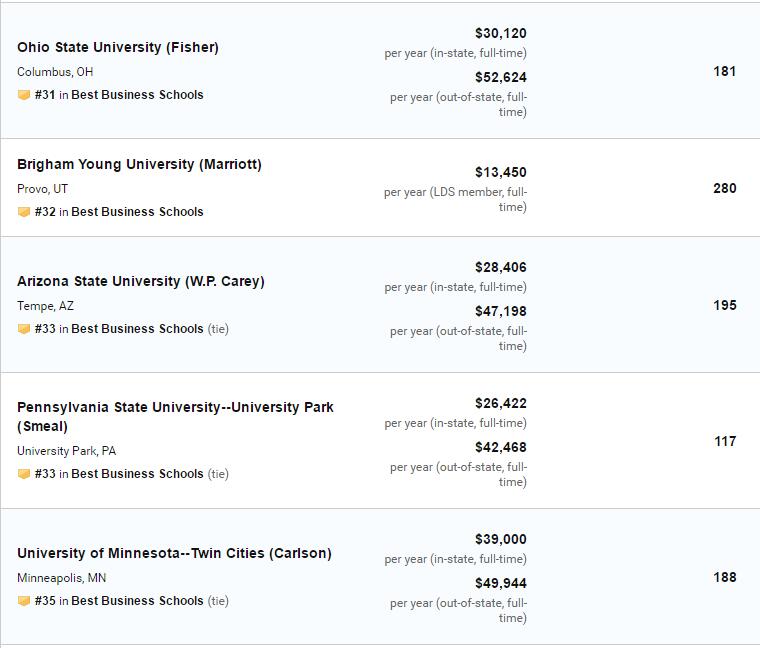This screenshot has width=760, height=648.
Task: Click the $49,944 out-of-state tuition for Minnesota
Action: (501, 583)
